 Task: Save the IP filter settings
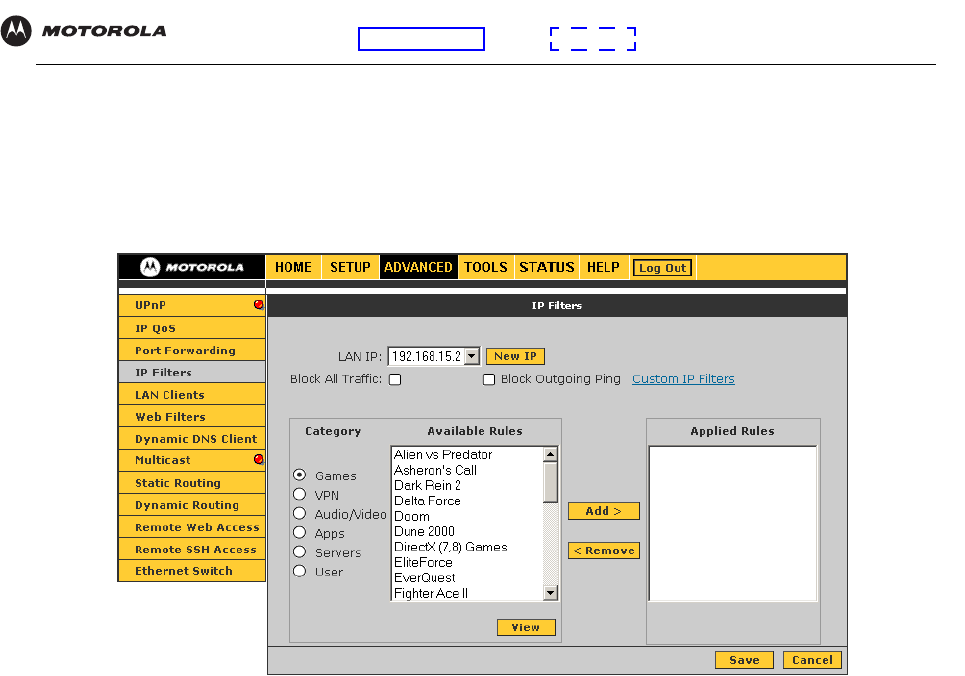point(744,660)
